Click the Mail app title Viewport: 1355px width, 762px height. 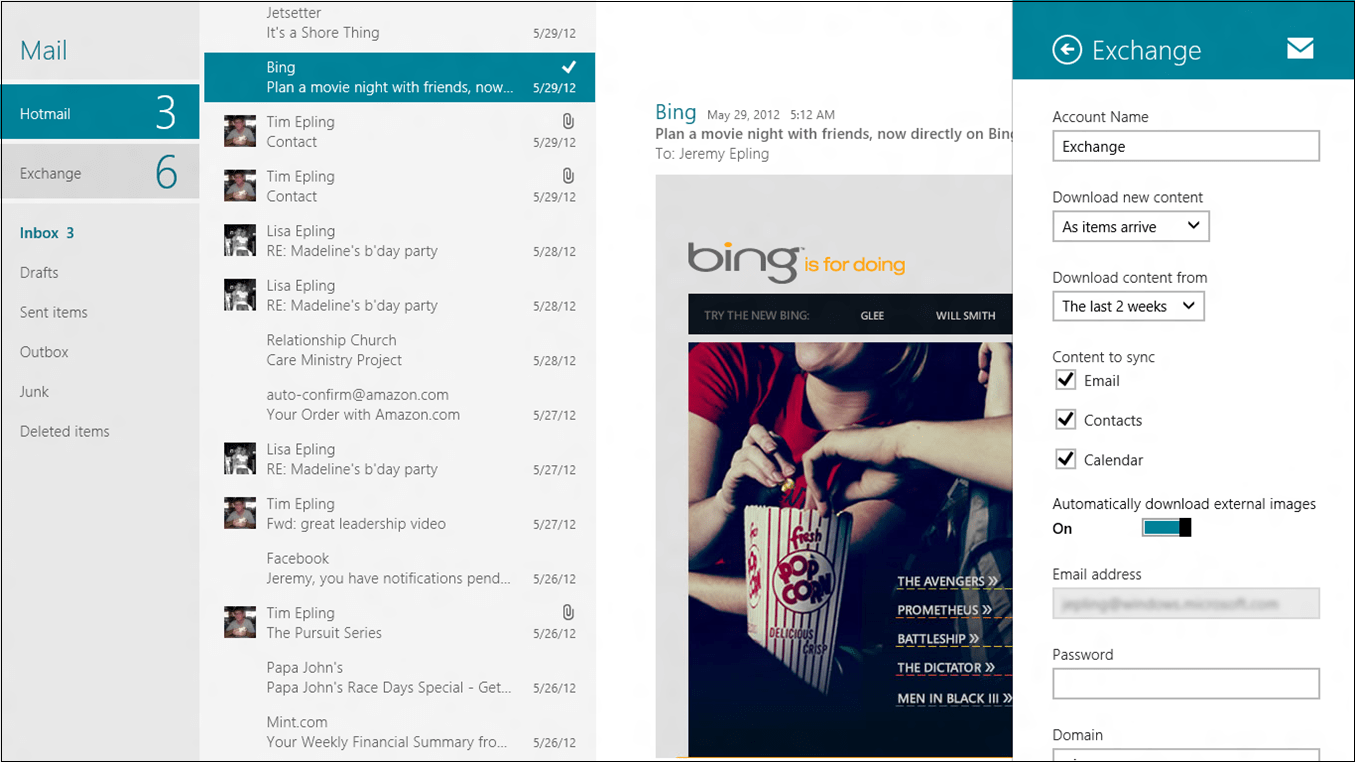point(44,50)
